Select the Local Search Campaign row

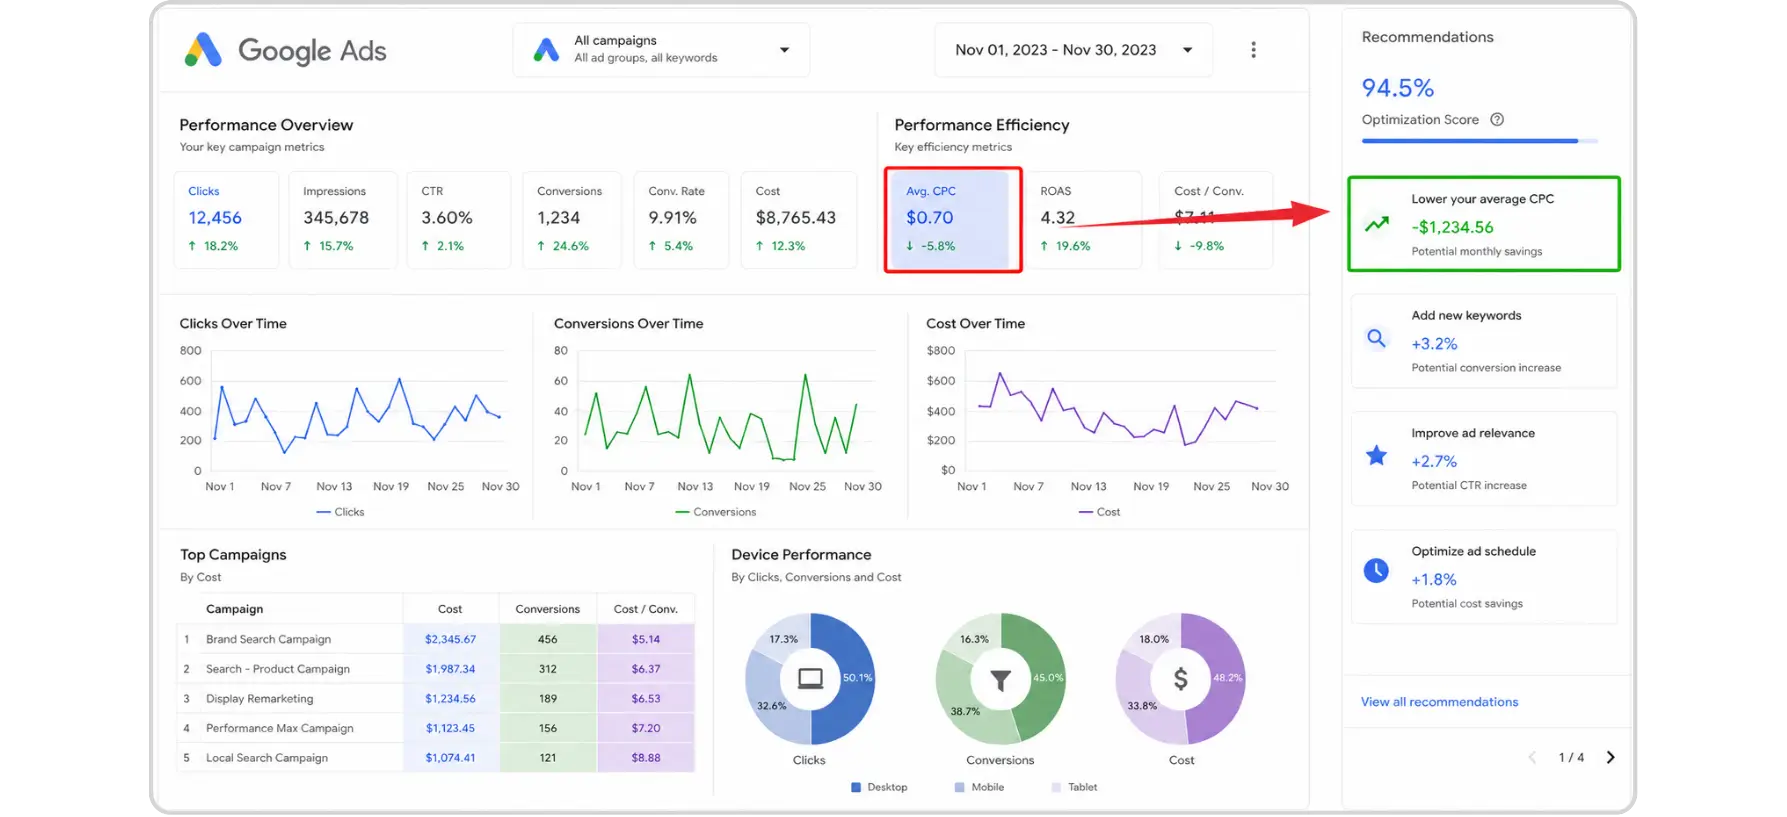pyautogui.click(x=435, y=758)
